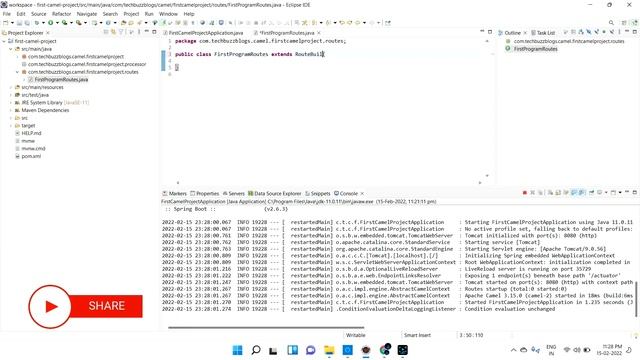This screenshot has width=640, height=360.
Task: Click the taskbar Chat icon
Action: point(311,350)
